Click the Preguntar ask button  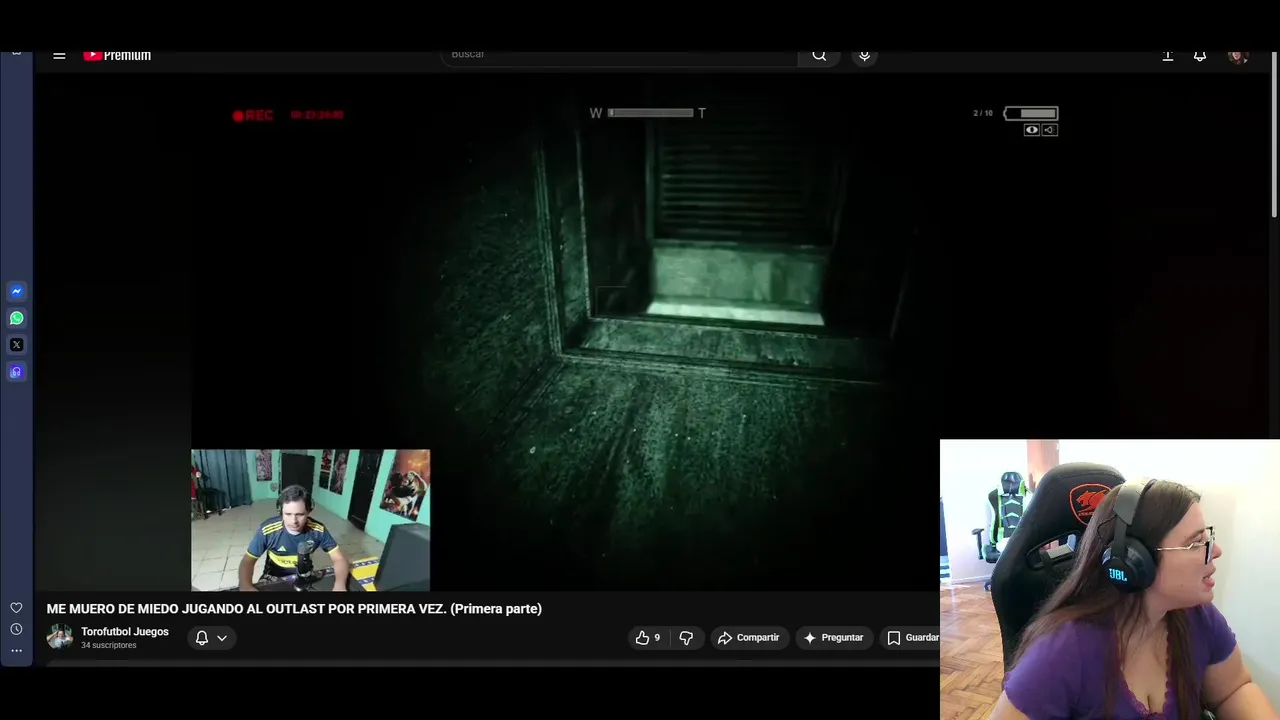click(x=834, y=637)
